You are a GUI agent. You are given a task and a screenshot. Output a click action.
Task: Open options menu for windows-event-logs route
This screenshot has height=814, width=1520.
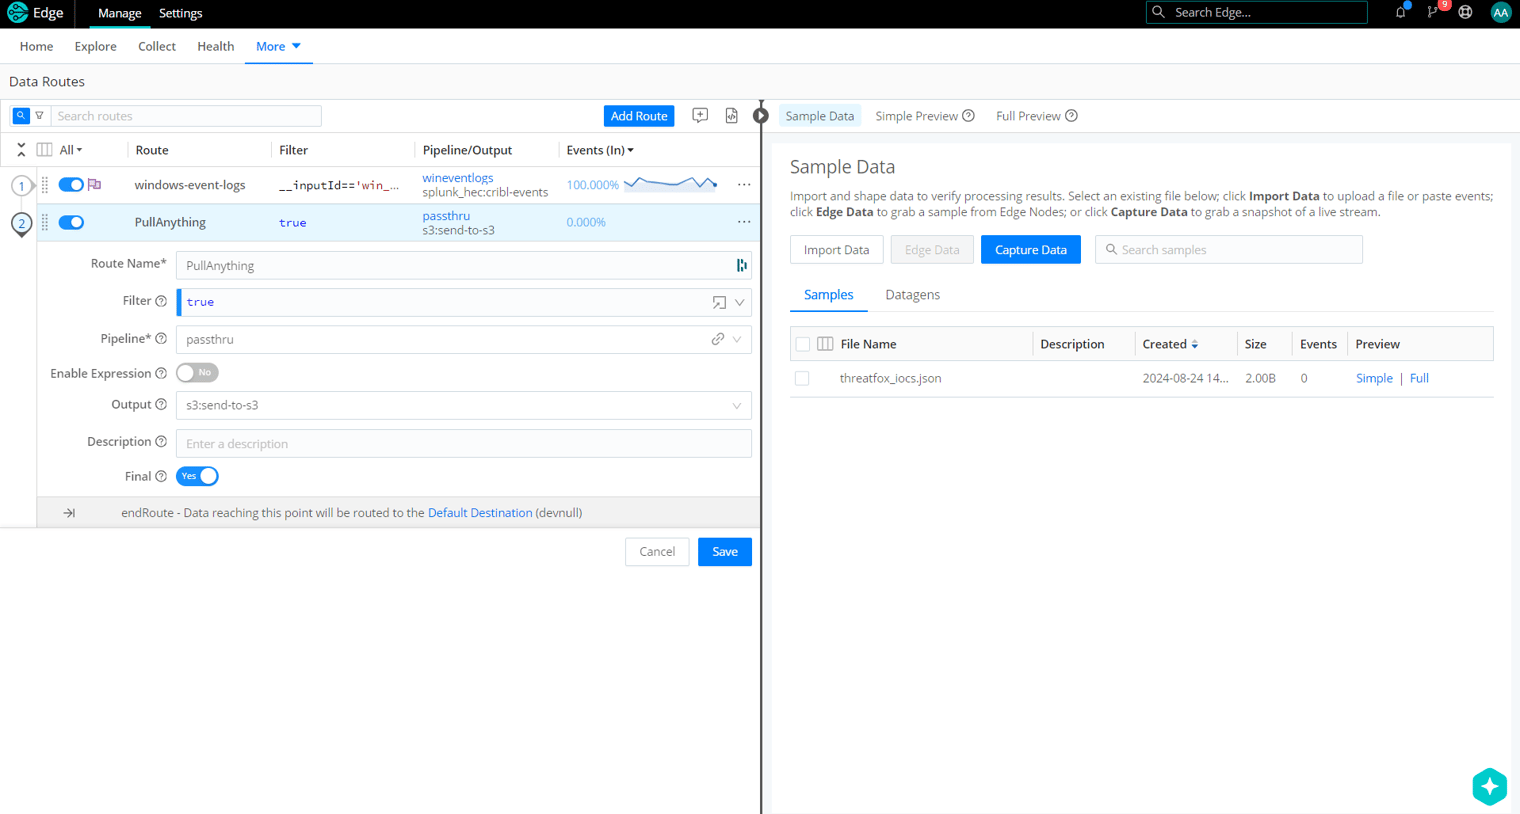pos(744,185)
